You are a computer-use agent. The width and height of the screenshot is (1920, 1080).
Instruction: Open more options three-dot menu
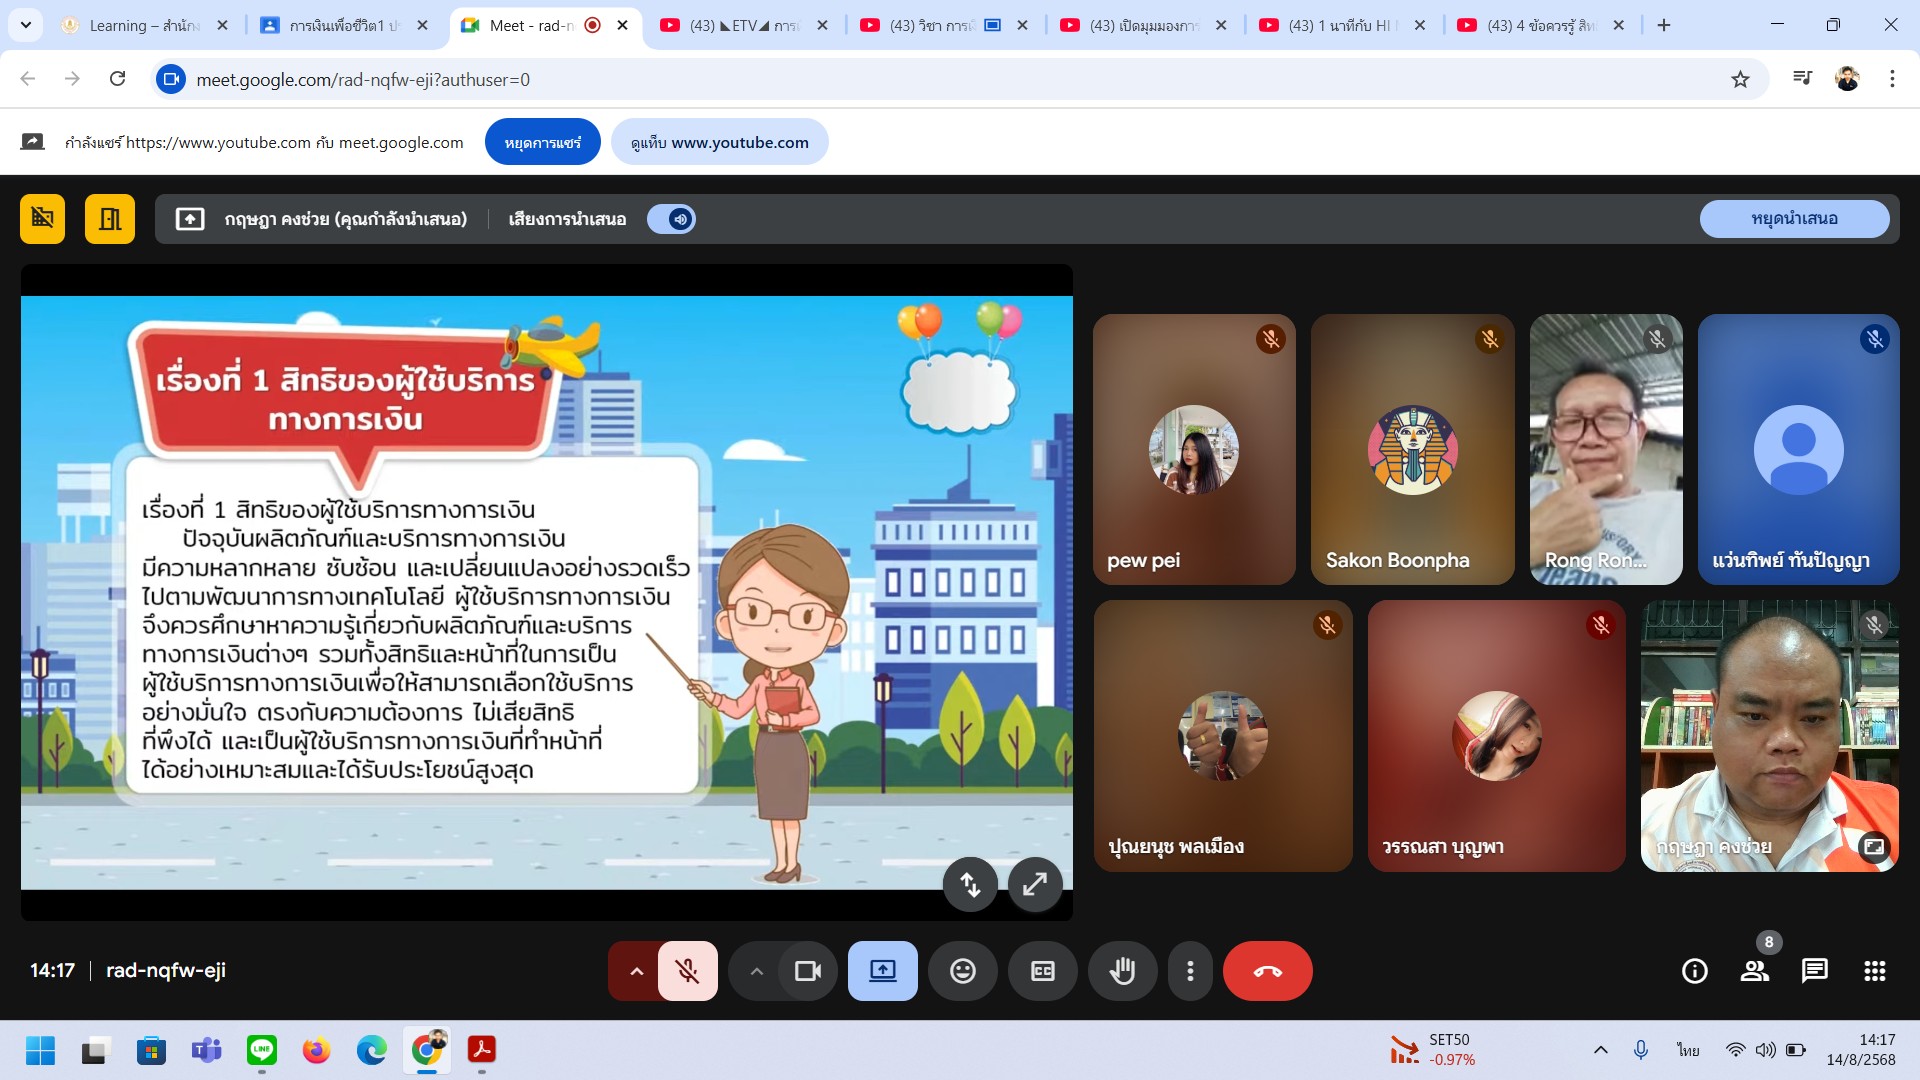click(x=1190, y=971)
